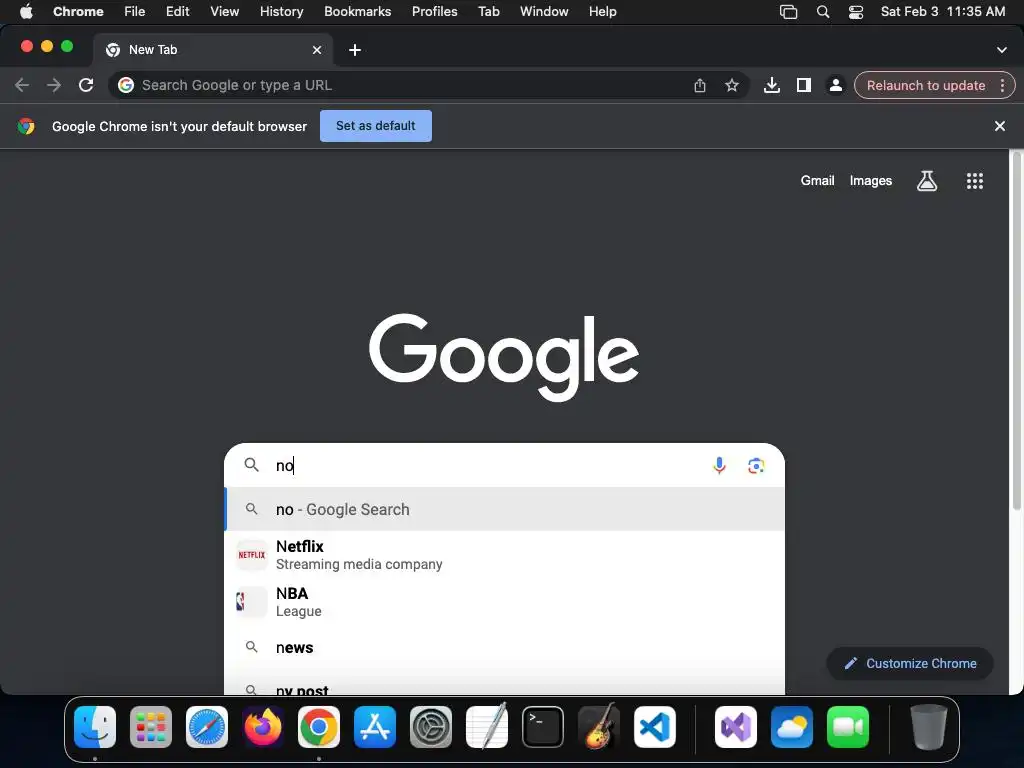Open Weather app from the dock
The height and width of the screenshot is (768, 1024).
tap(792, 727)
